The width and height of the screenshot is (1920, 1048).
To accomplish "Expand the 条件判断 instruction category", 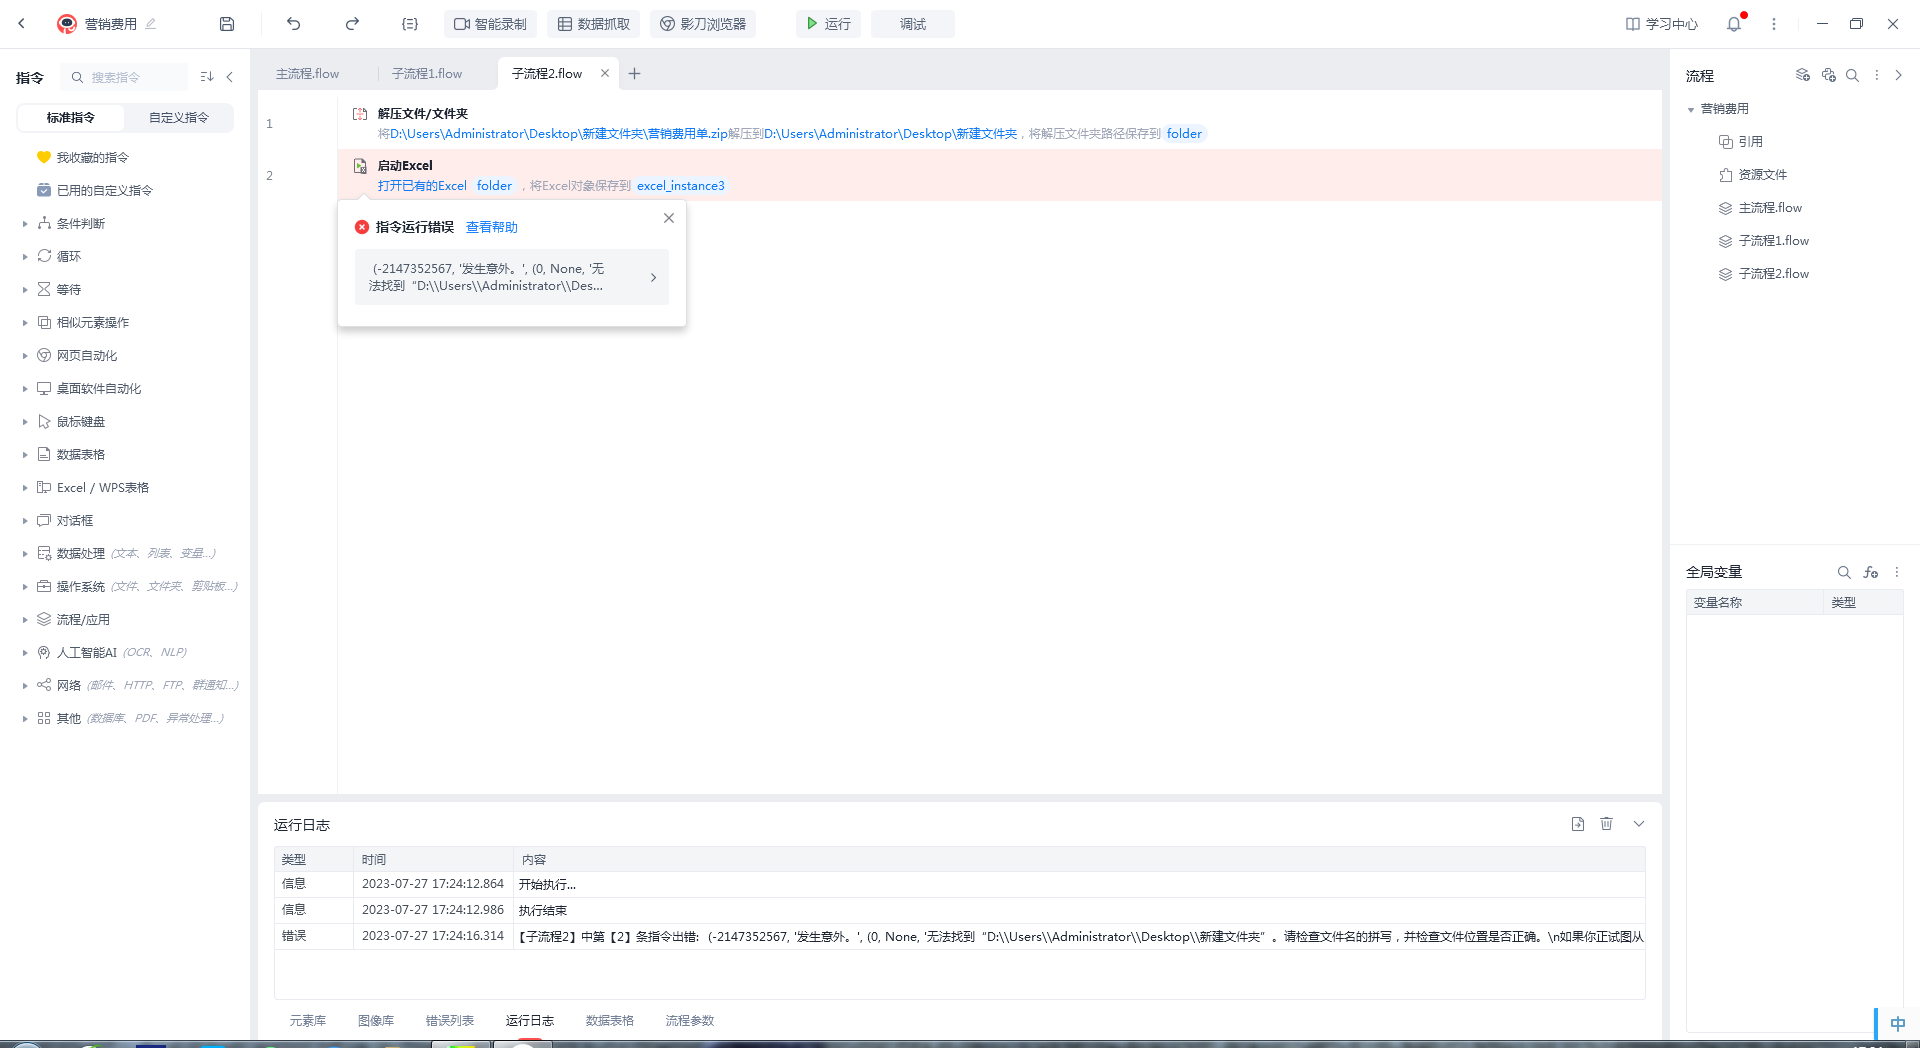I will (80, 224).
